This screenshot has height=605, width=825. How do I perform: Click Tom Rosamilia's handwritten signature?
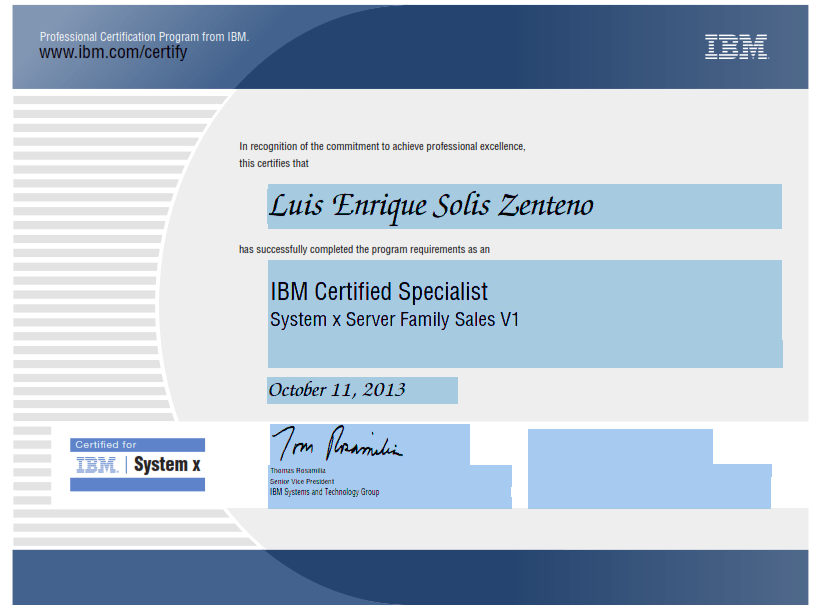337,443
